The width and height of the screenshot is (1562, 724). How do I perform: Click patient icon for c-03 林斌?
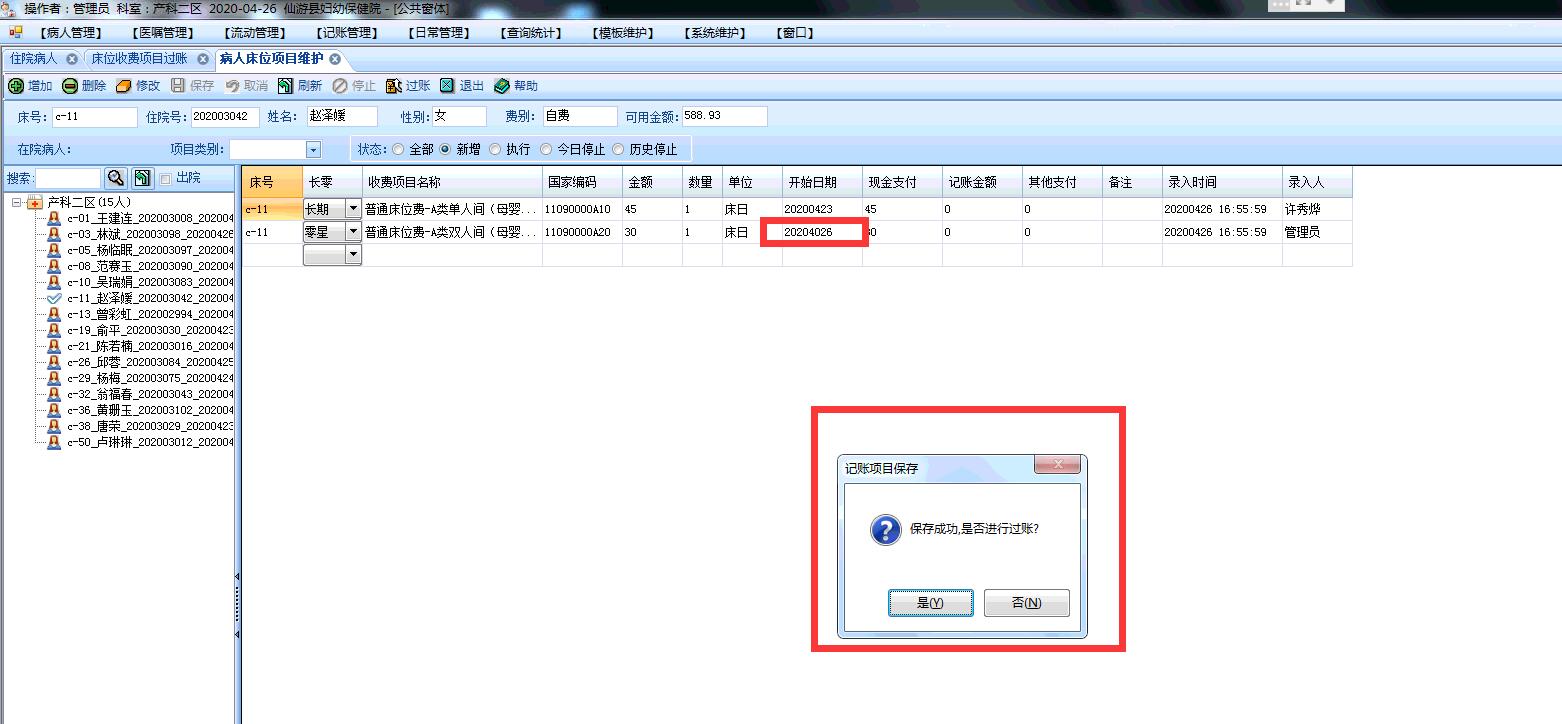pyautogui.click(x=54, y=234)
